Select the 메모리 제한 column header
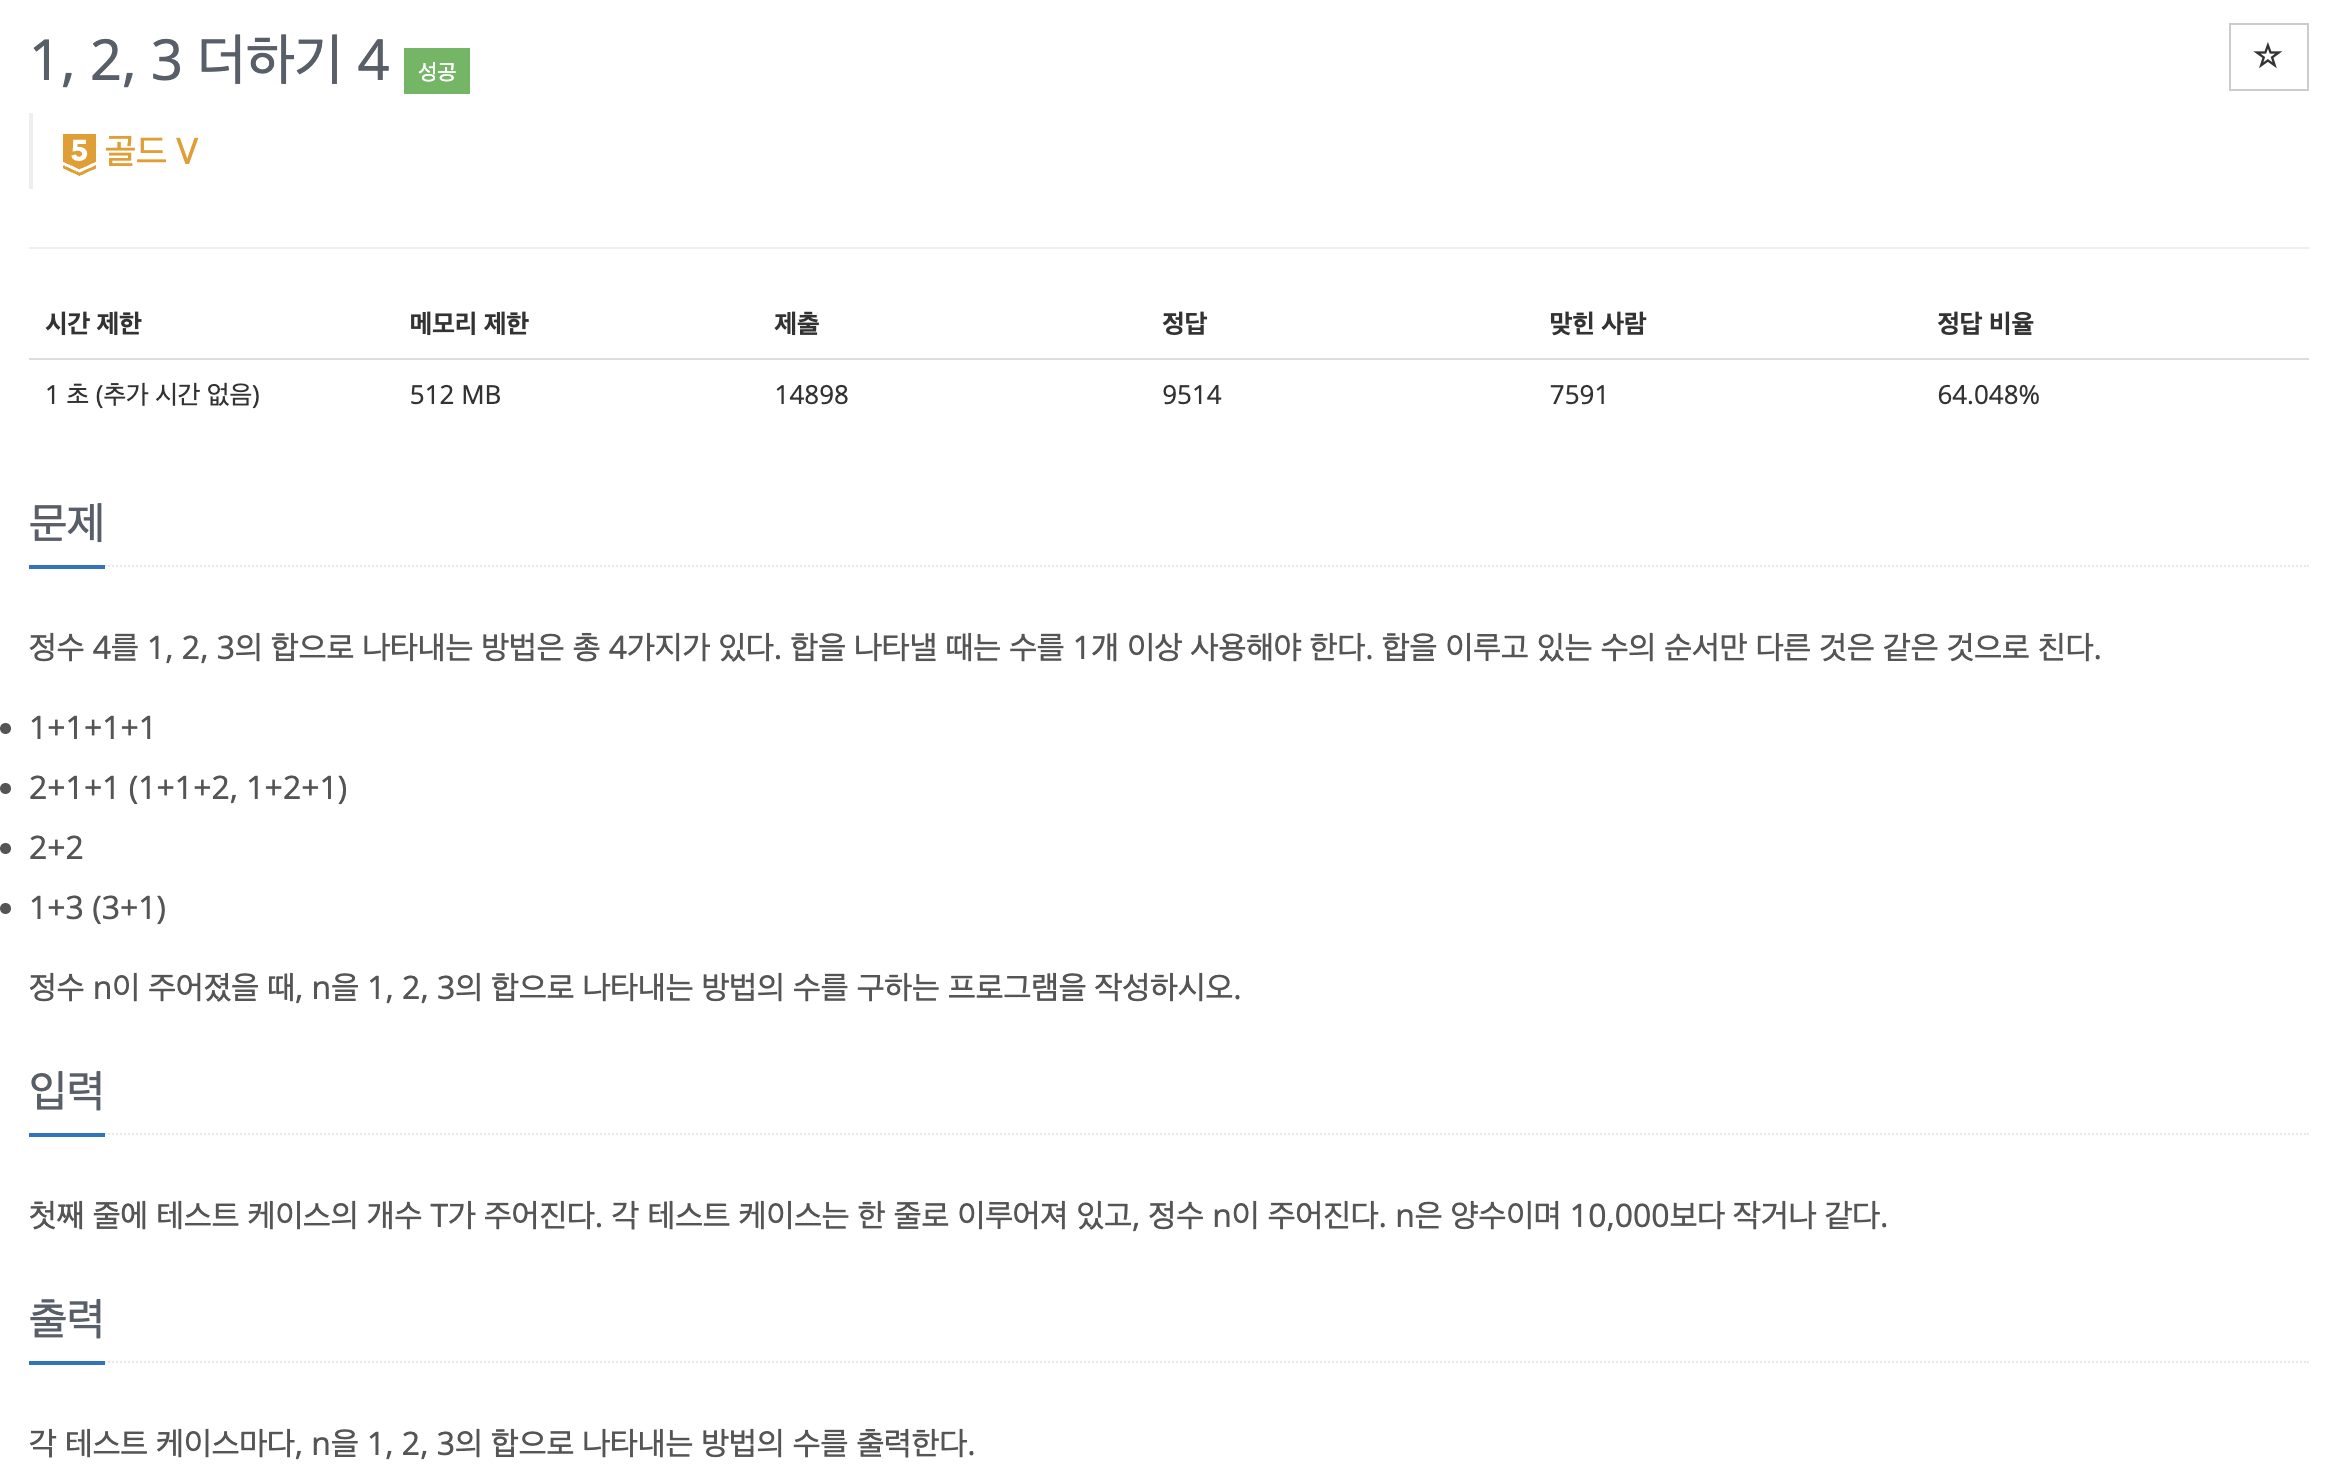 [469, 323]
